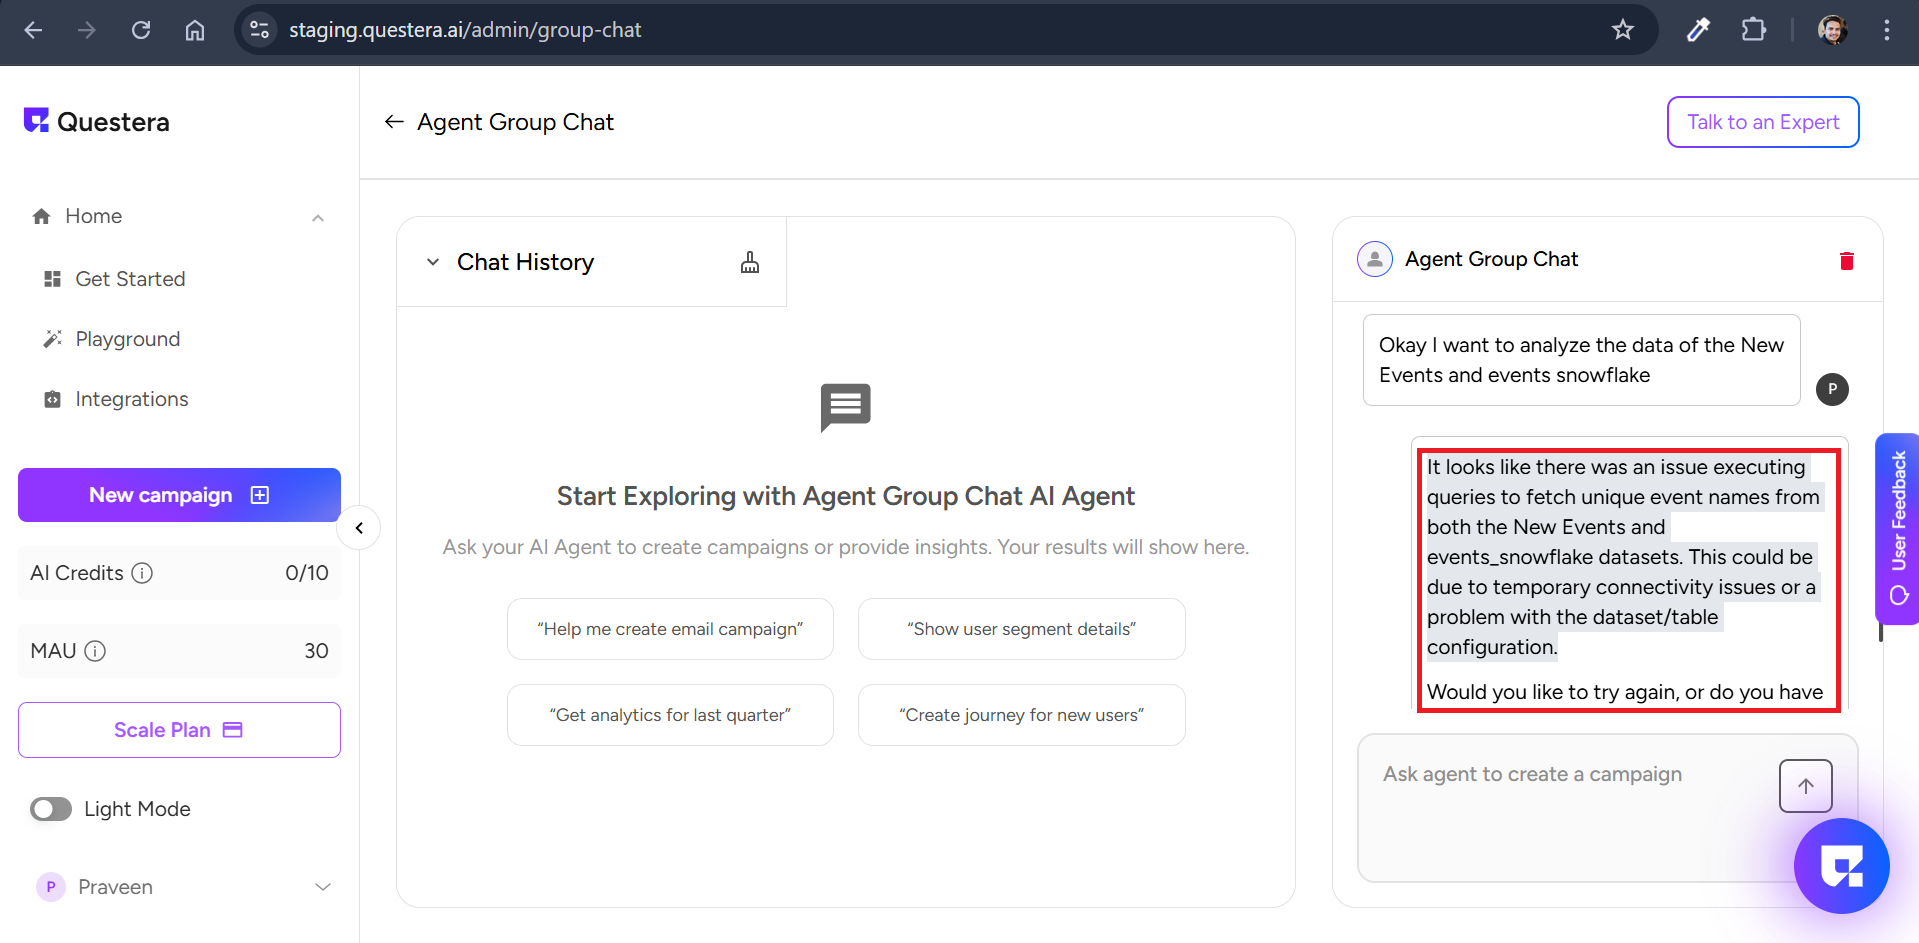
Task: Click the New campaign button
Action: (x=180, y=495)
